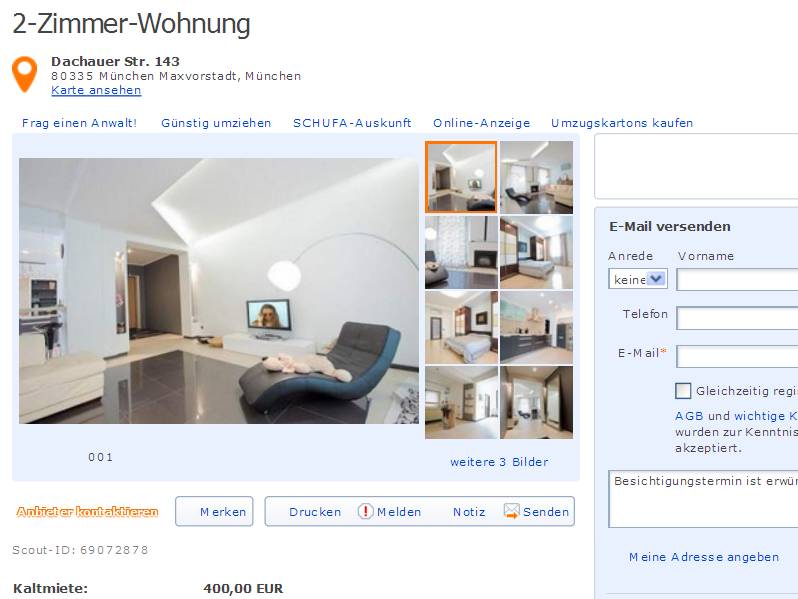Click the red Melden warning icon
Image resolution: width=798 pixels, height=599 pixels.
[365, 511]
